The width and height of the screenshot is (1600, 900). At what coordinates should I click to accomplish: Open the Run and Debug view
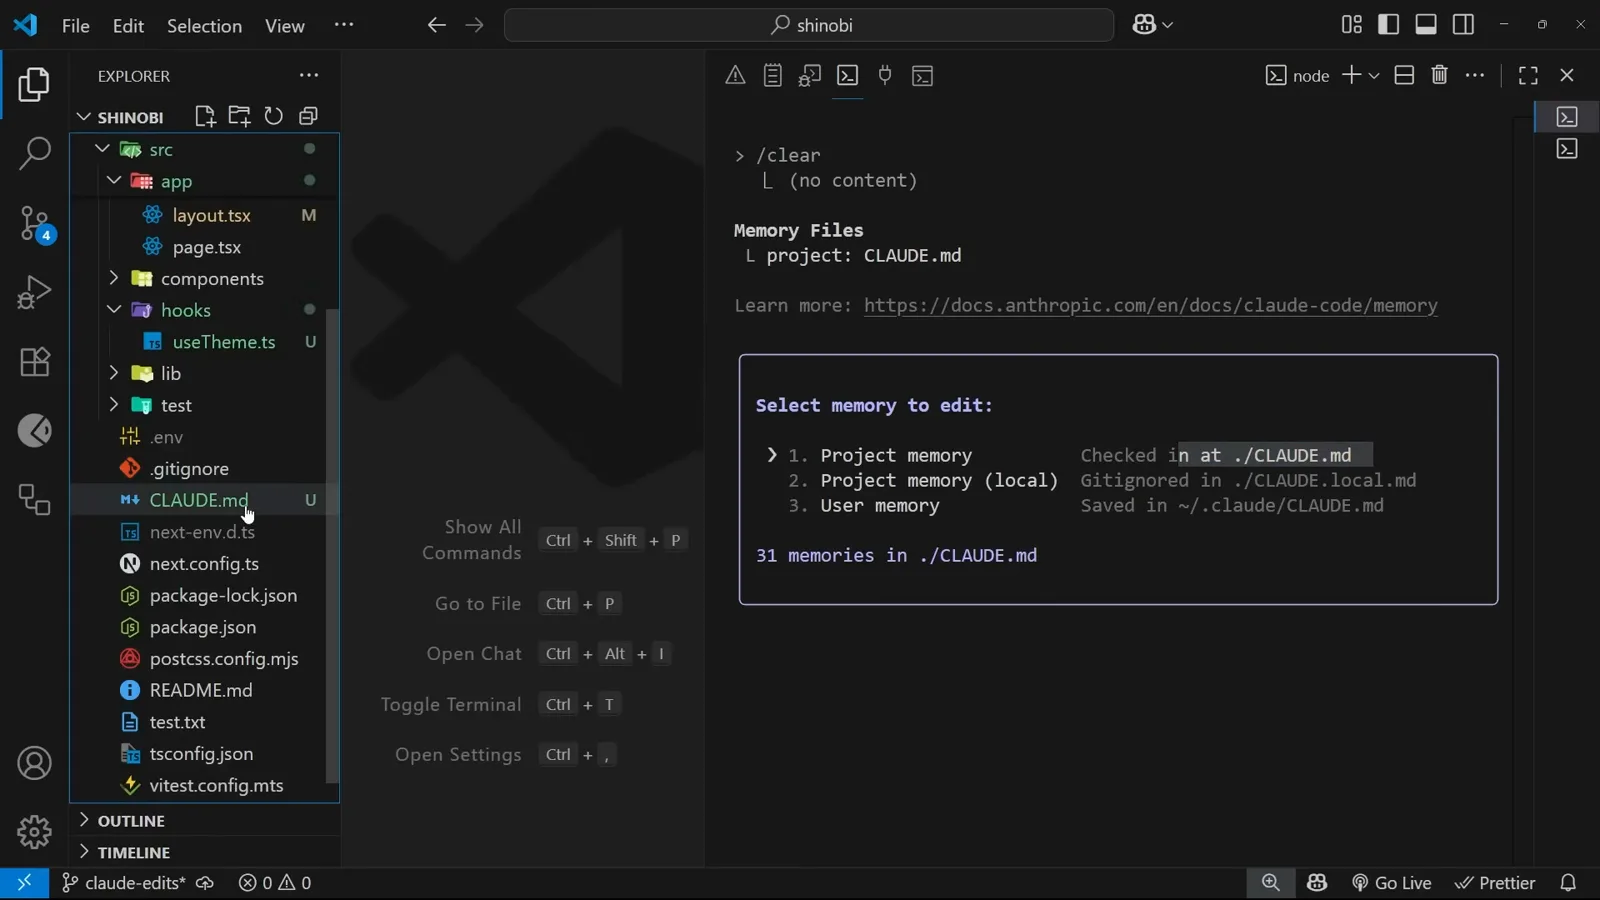[x=34, y=292]
